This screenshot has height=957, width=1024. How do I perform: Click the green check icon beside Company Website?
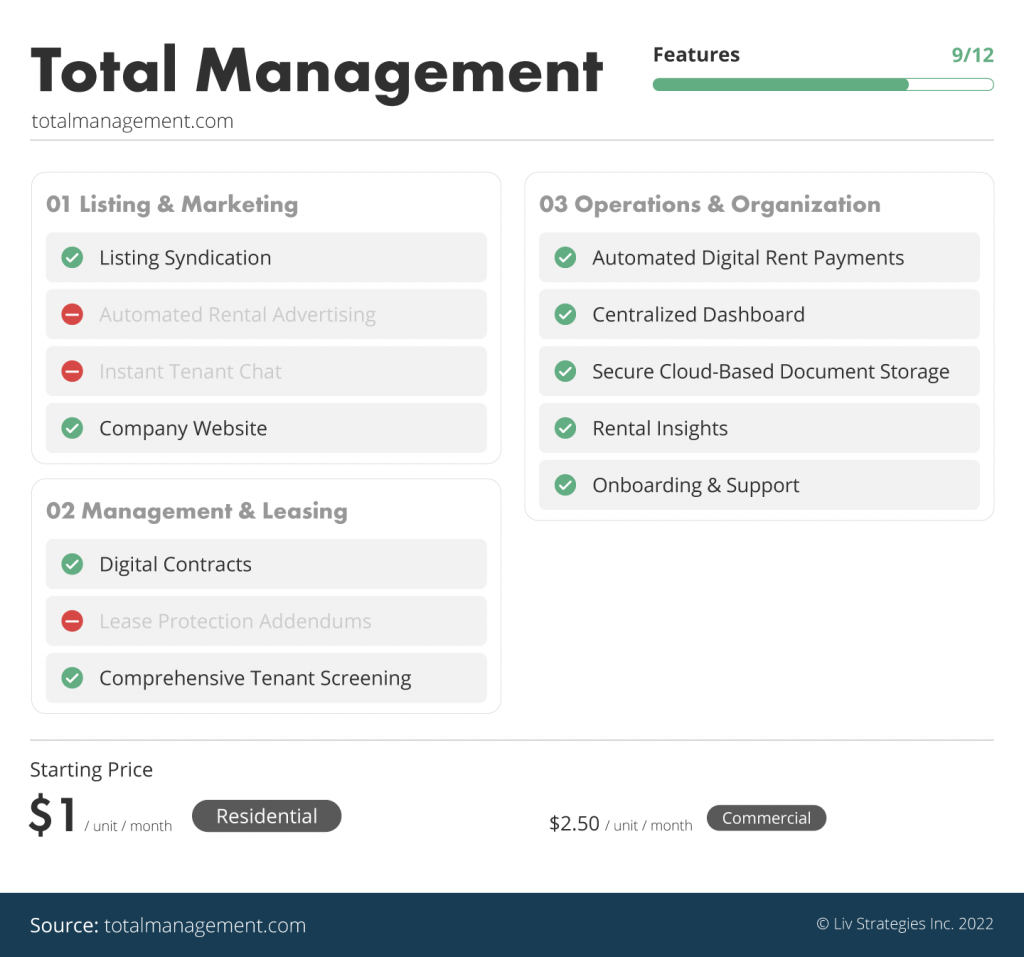point(72,428)
